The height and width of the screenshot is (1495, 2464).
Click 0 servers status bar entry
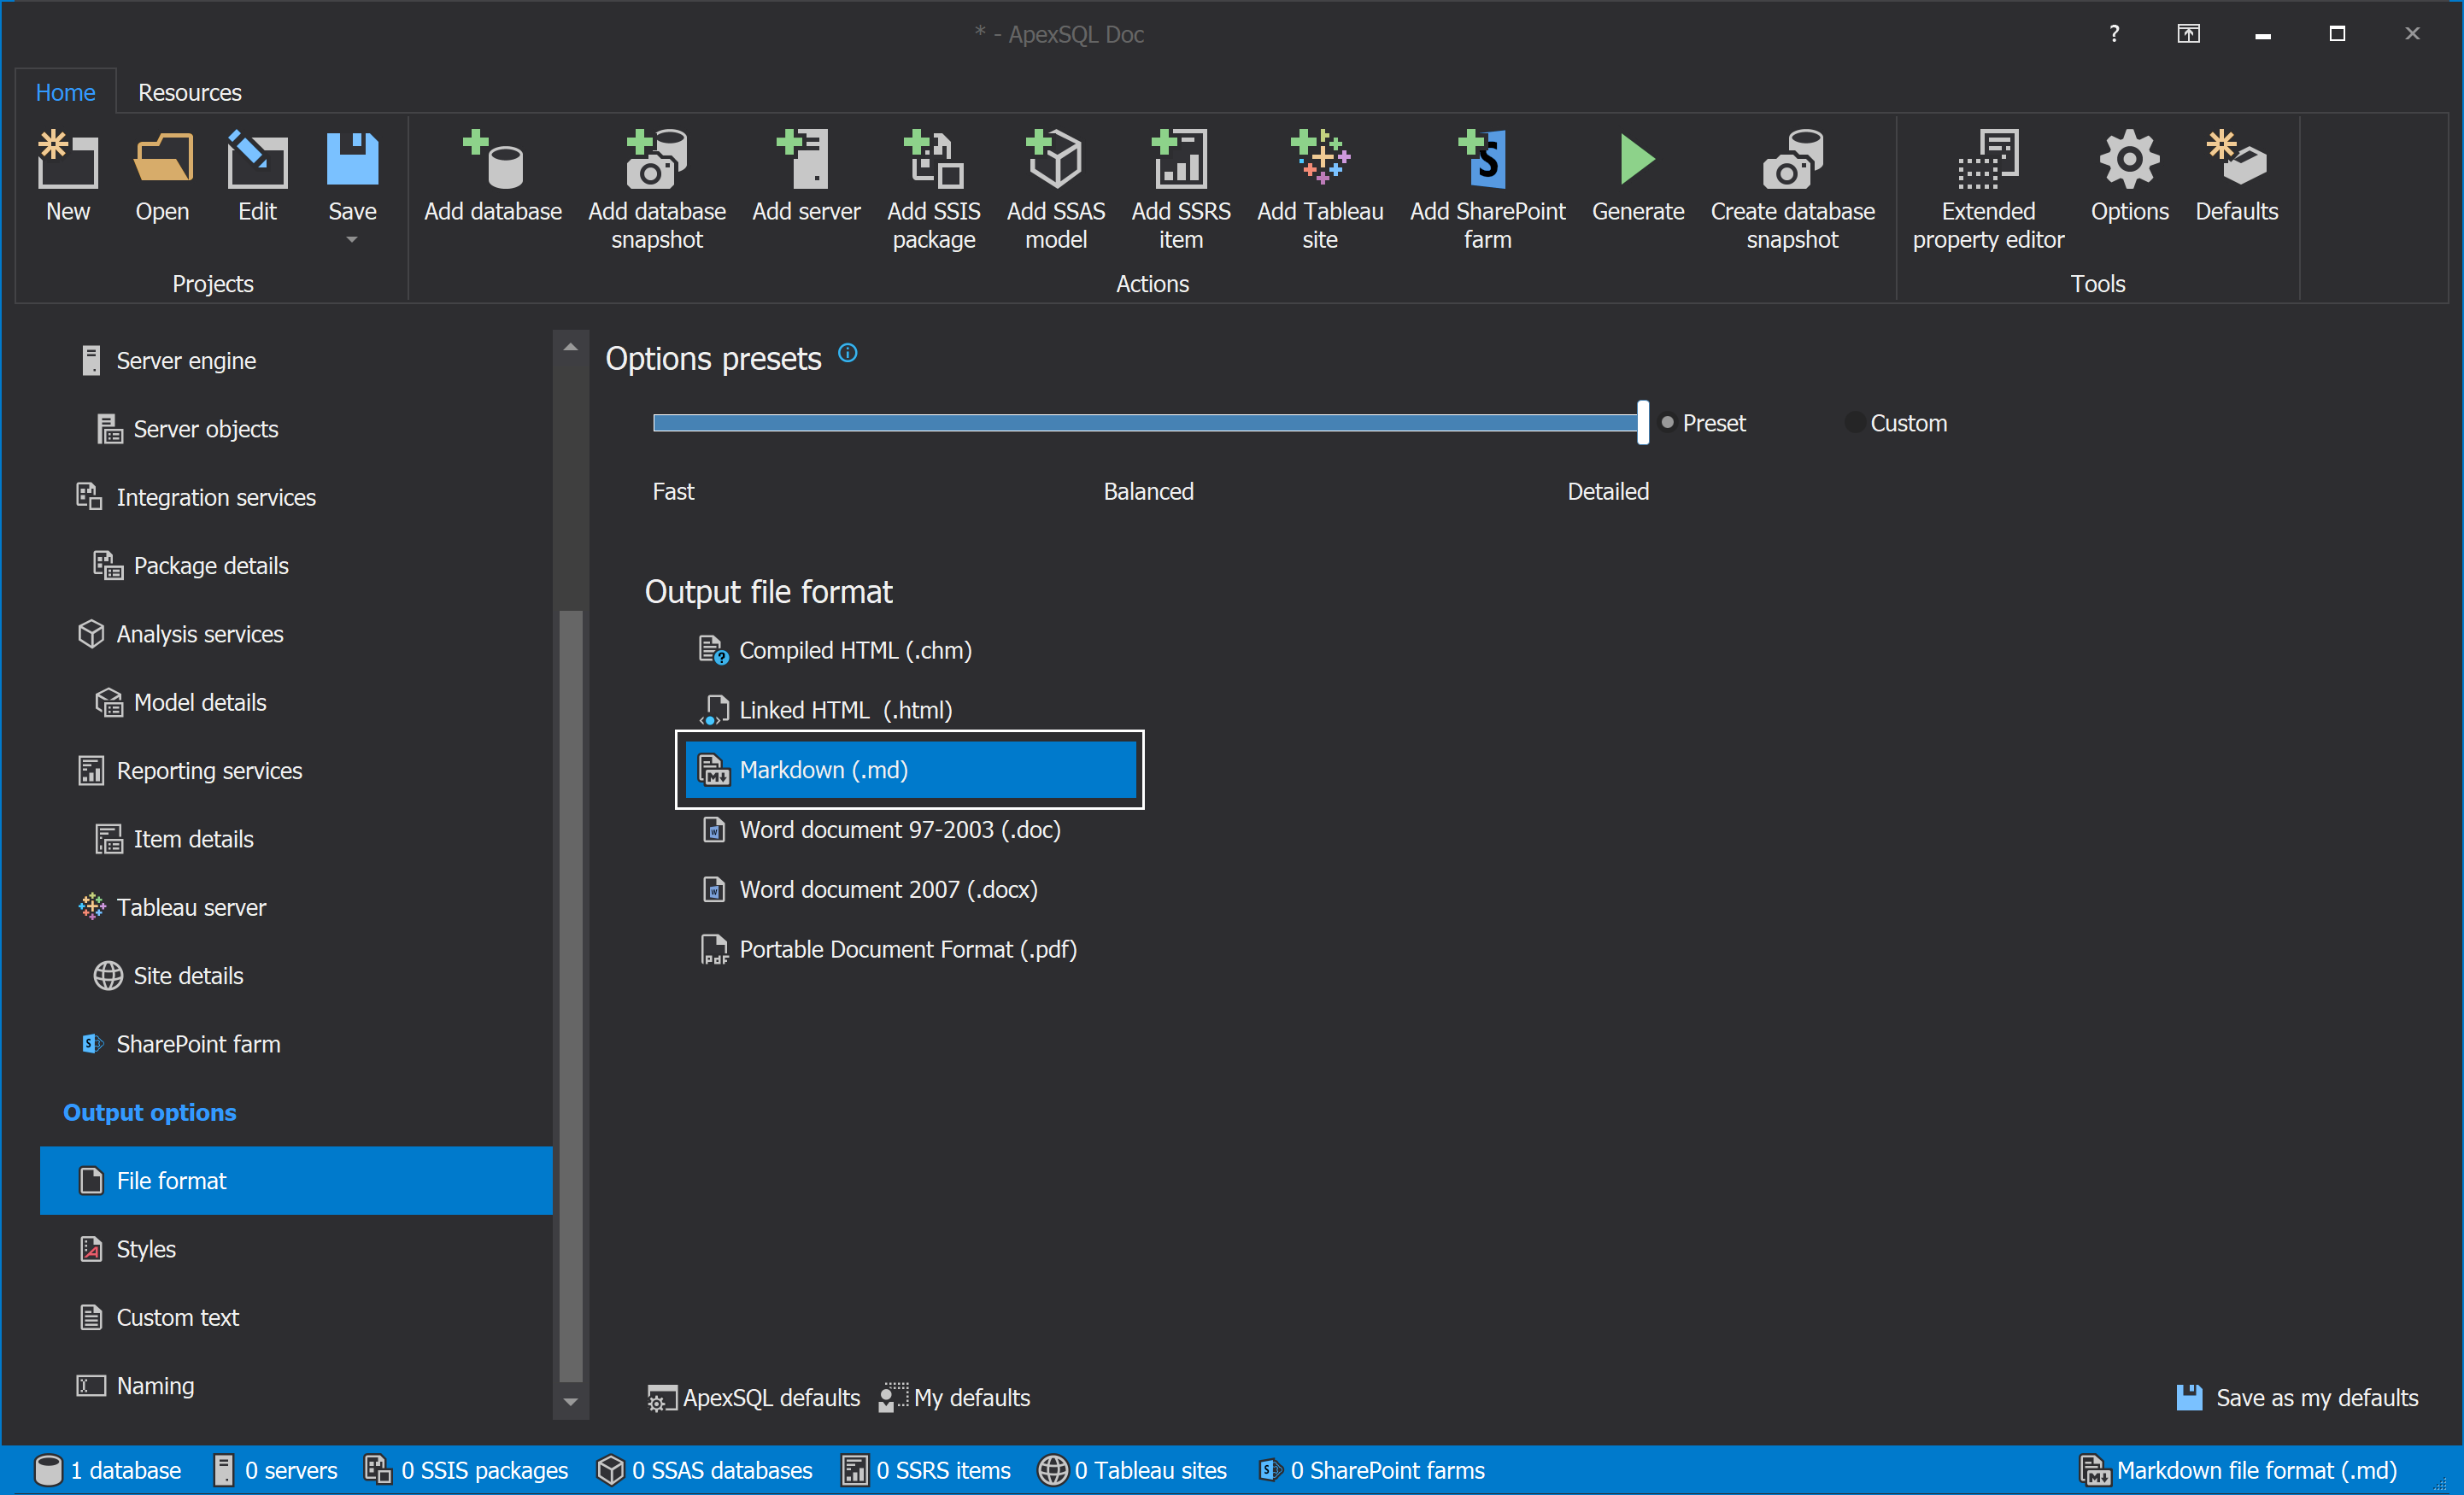275,1469
